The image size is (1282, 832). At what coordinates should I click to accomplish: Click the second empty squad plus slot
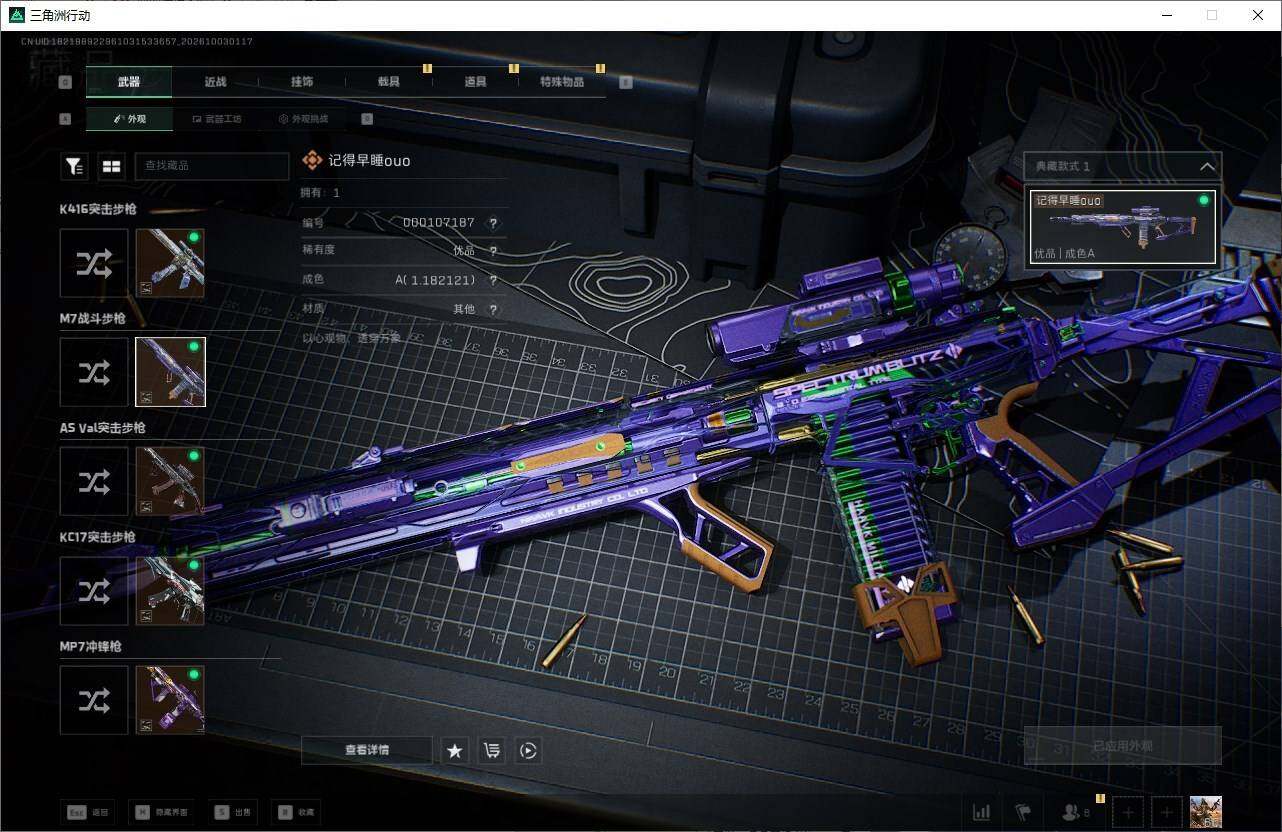click(x=1166, y=812)
